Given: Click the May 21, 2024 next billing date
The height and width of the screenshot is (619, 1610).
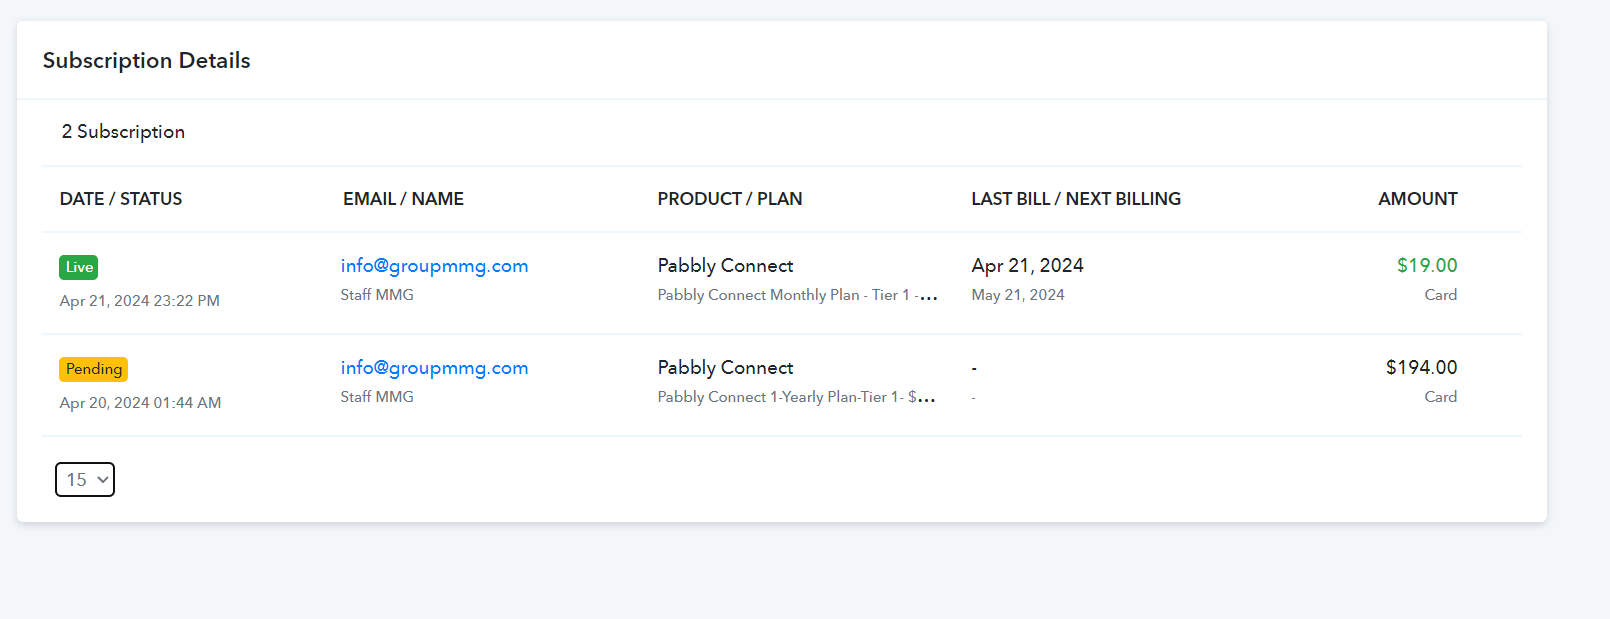Looking at the screenshot, I should 1018,295.
